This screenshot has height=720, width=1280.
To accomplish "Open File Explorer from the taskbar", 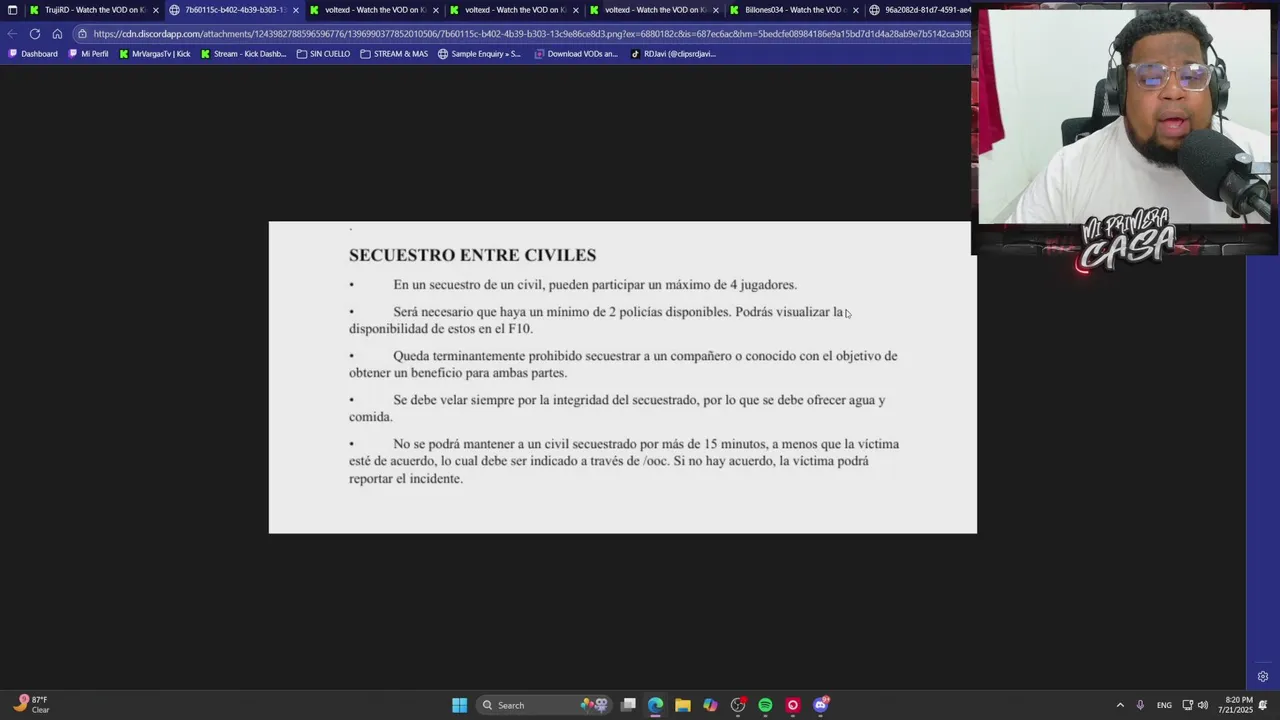I will click(682, 705).
